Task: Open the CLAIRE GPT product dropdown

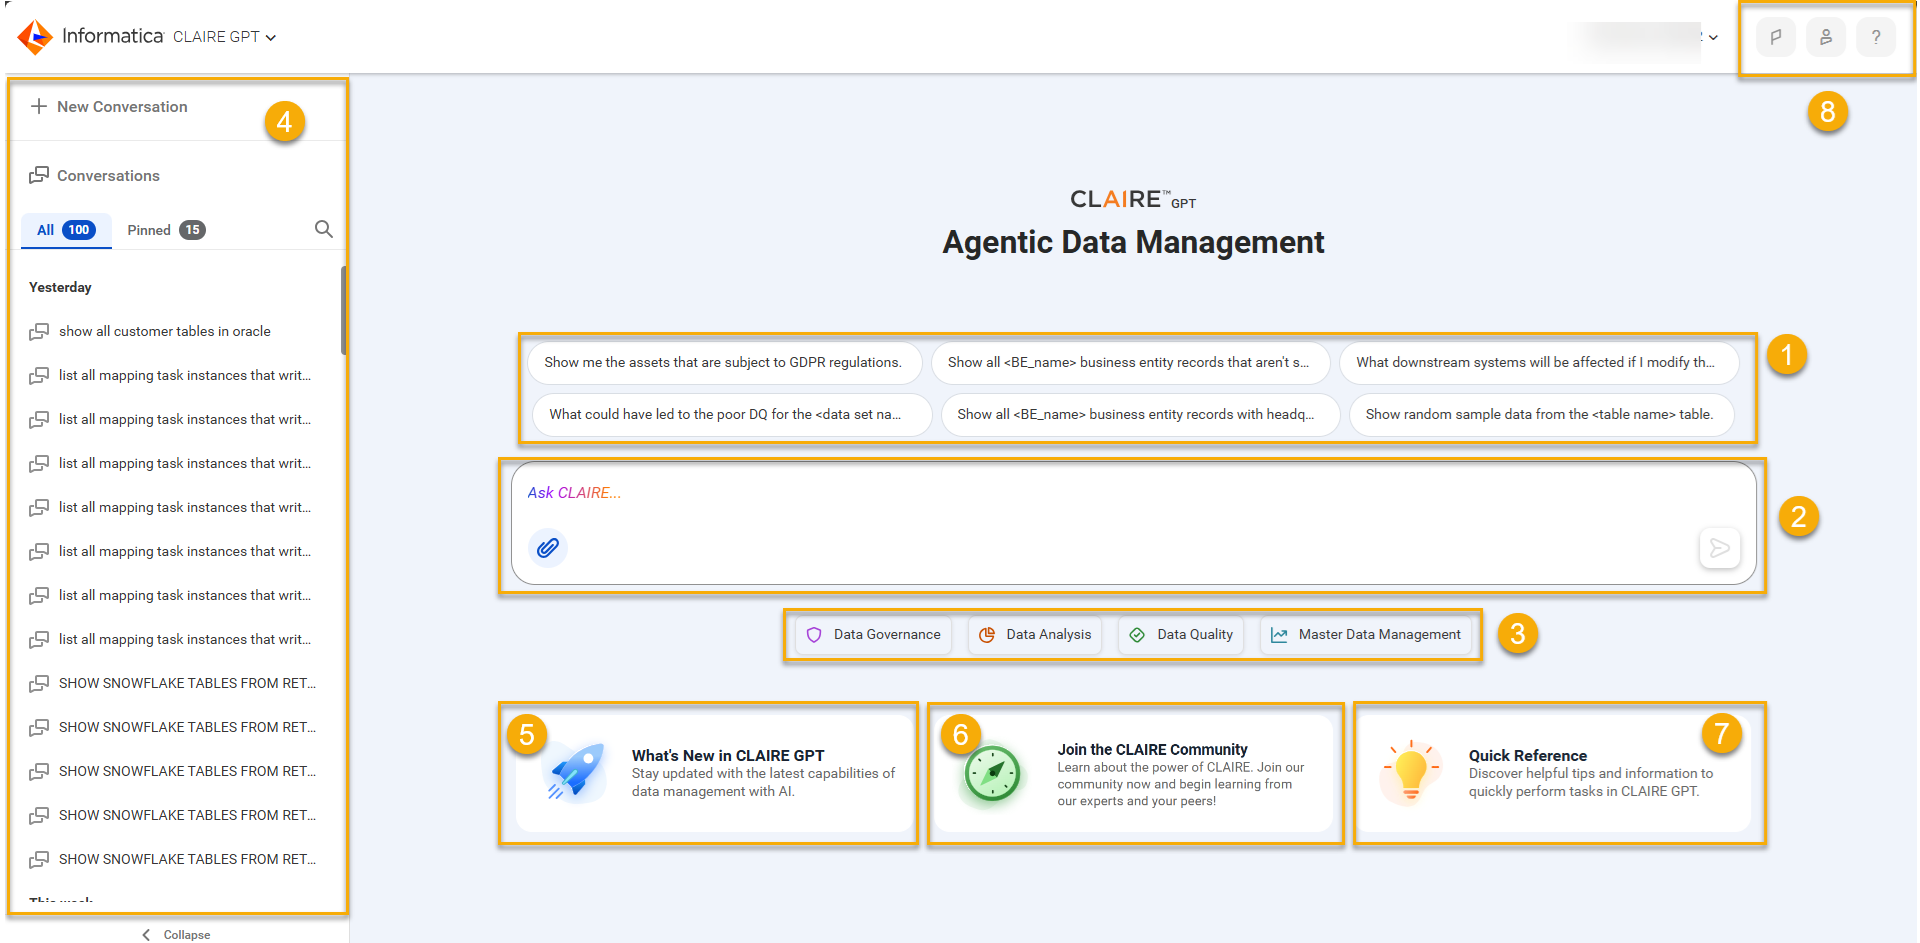Action: [225, 37]
